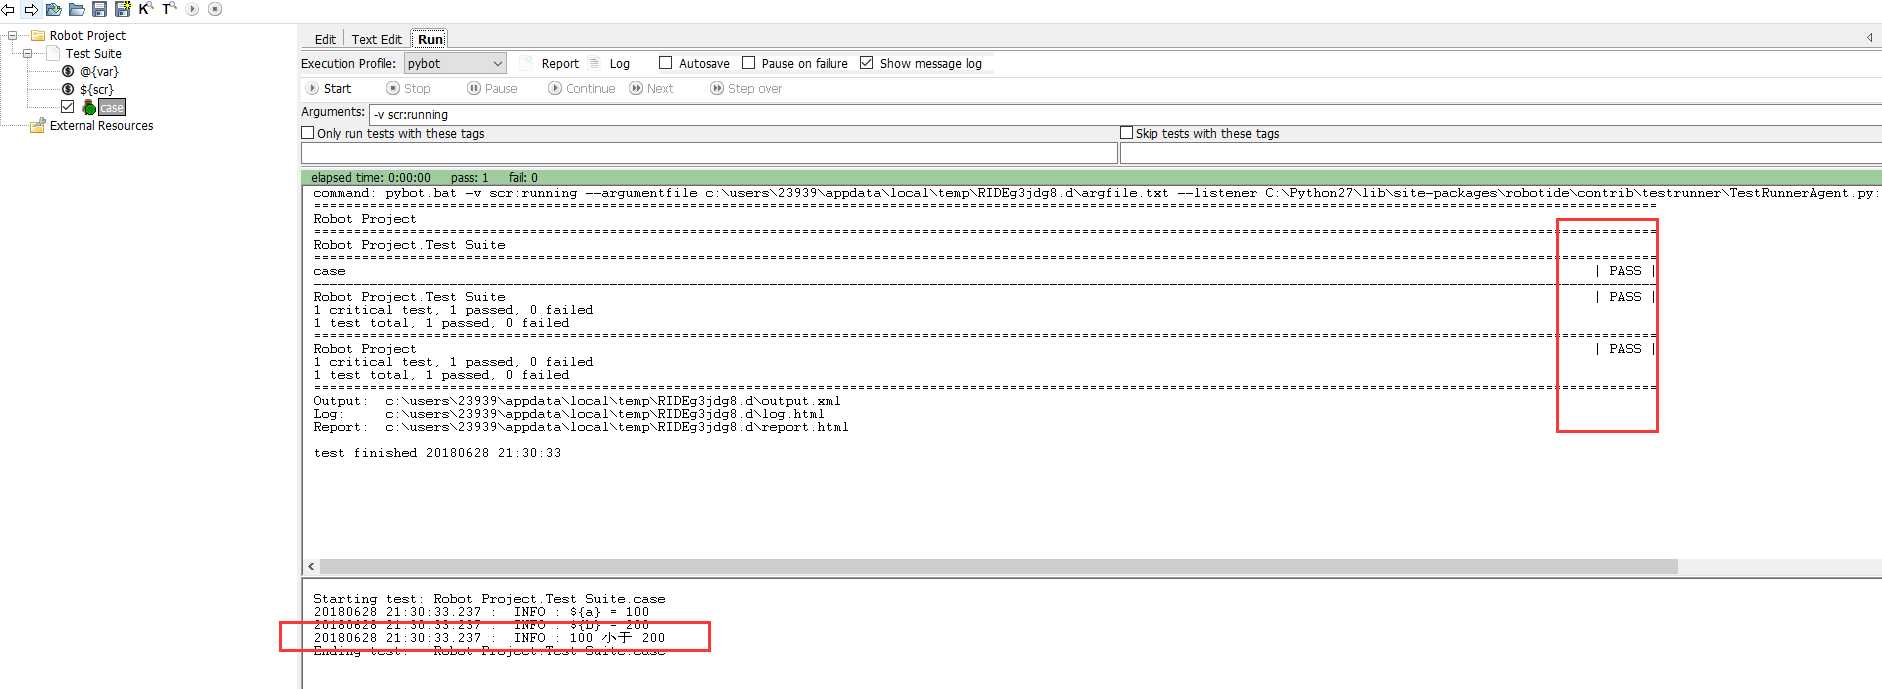Click the Start button
The width and height of the screenshot is (1882, 689).
(x=329, y=88)
